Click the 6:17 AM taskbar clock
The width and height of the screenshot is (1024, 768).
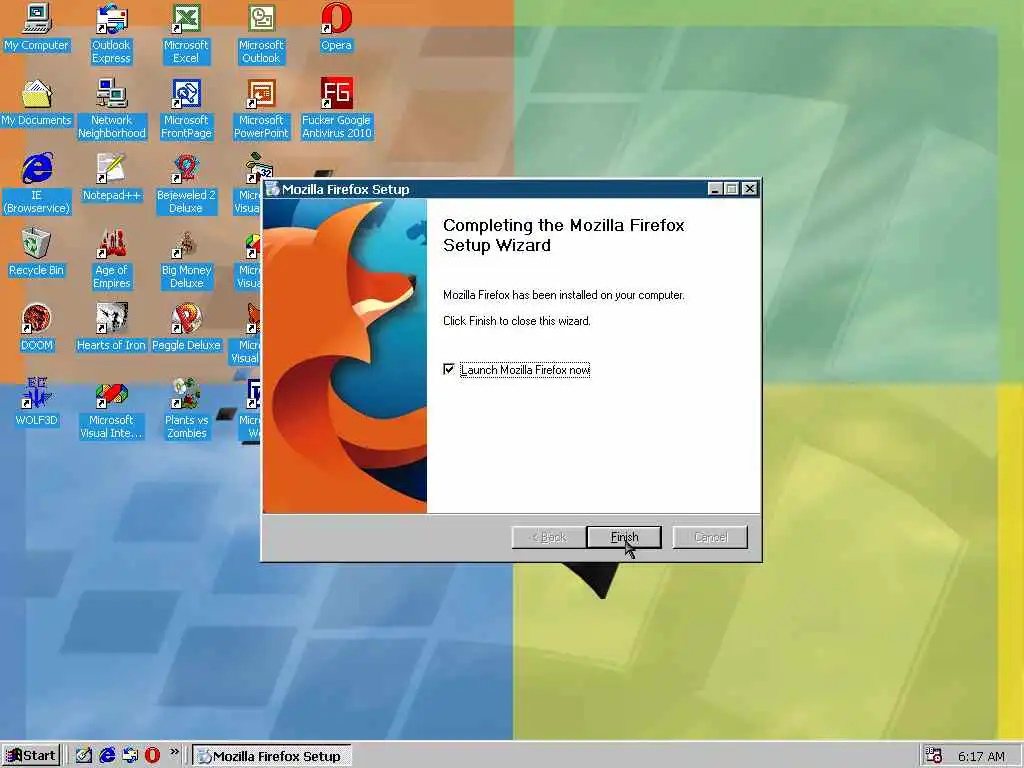click(x=981, y=756)
